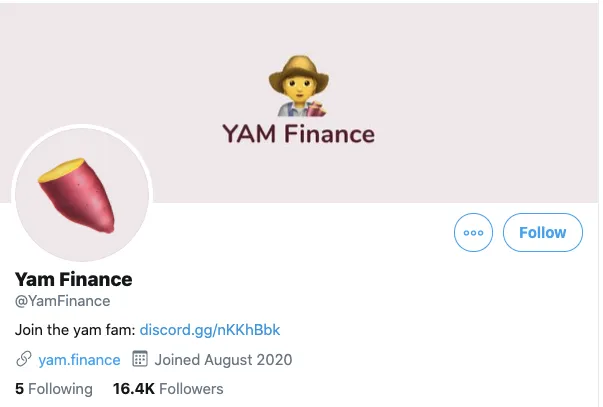Open the yam profile avatar picture
This screenshot has width=603, height=407.
coord(82,194)
